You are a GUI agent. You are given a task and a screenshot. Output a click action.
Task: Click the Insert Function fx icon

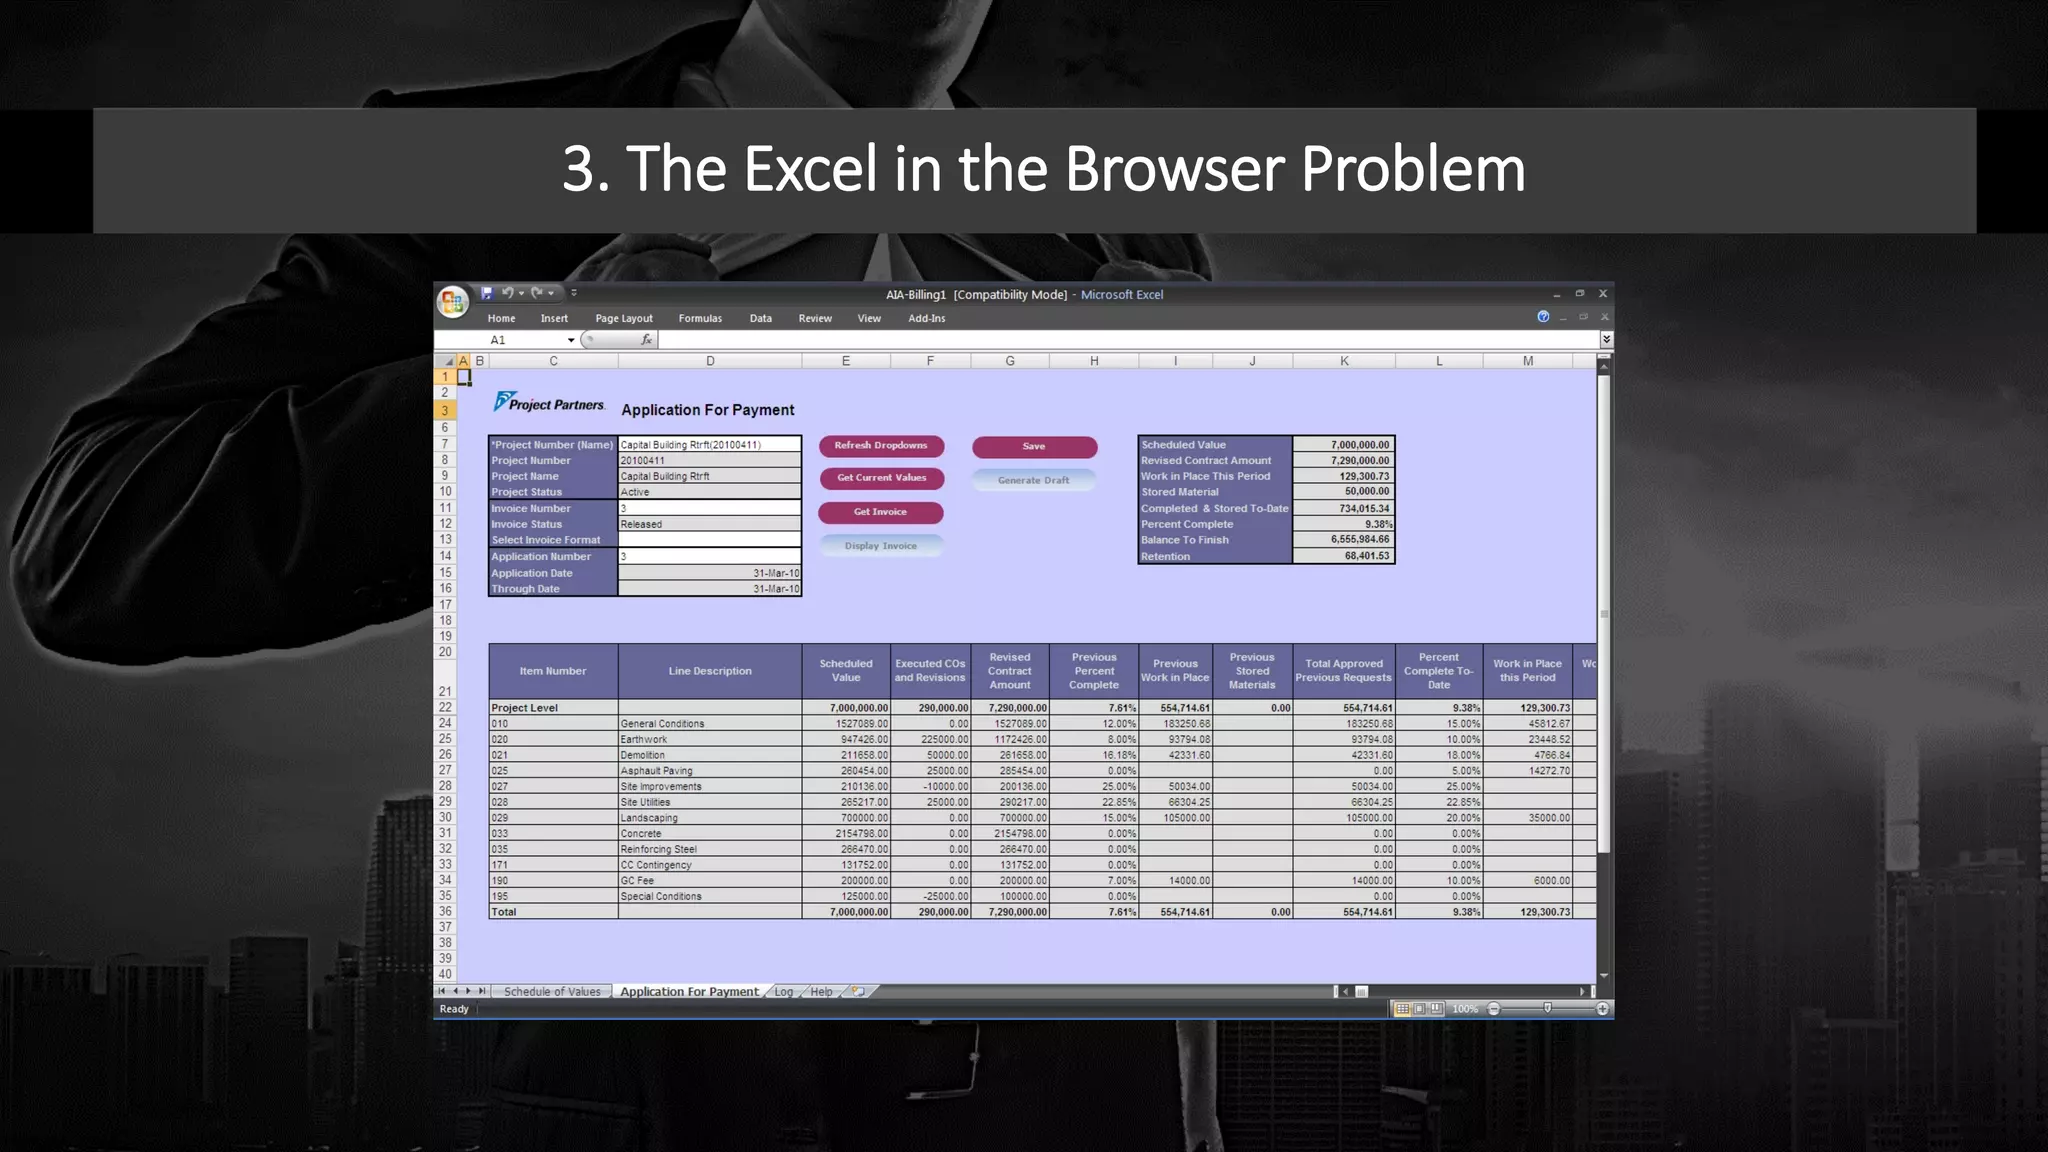647,340
